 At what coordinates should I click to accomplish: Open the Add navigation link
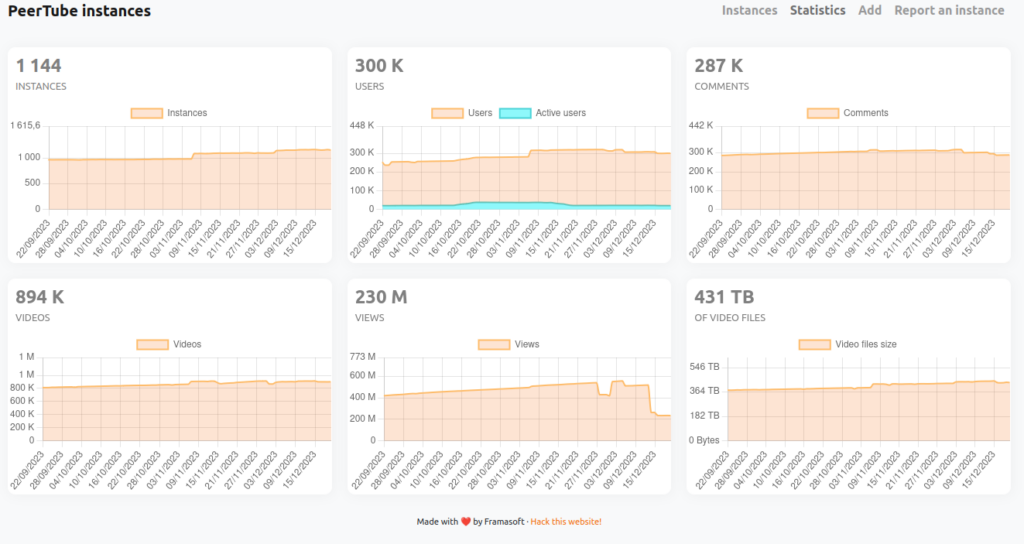[x=870, y=10]
